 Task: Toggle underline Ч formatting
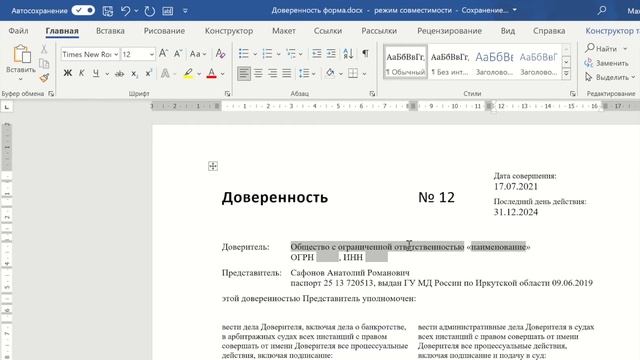pyautogui.click(x=96, y=73)
